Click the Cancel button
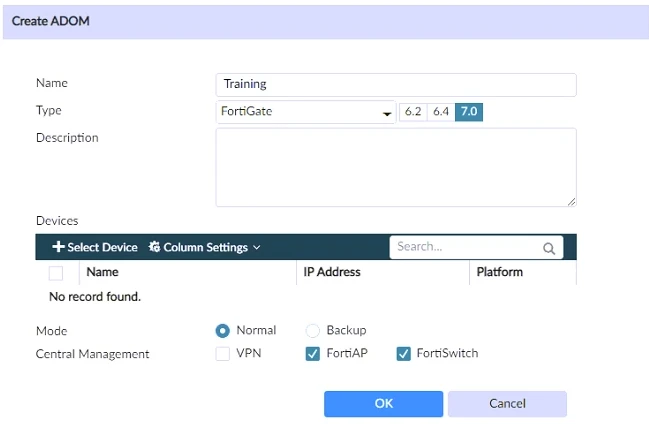Image resolution: width=649 pixels, height=424 pixels. pos(507,403)
